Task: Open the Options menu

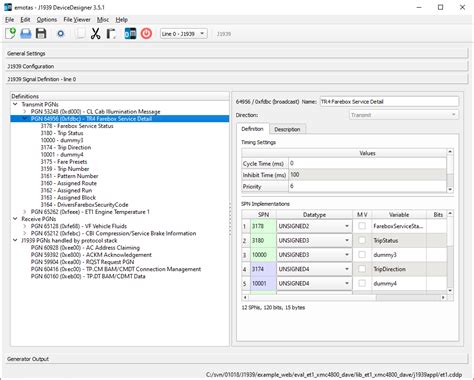Action: click(x=47, y=20)
